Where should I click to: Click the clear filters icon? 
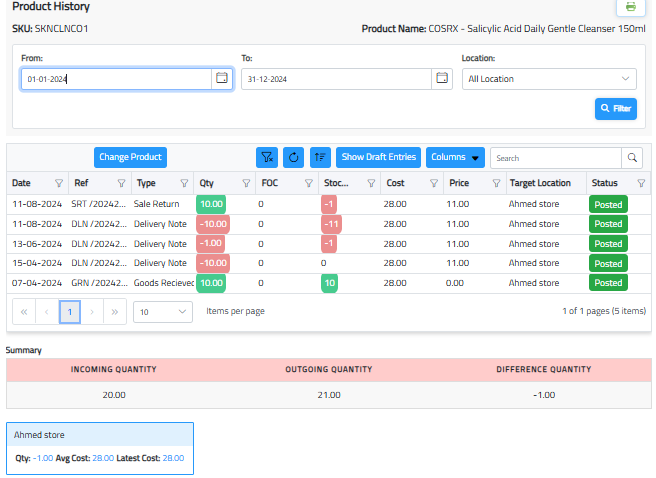click(x=267, y=157)
